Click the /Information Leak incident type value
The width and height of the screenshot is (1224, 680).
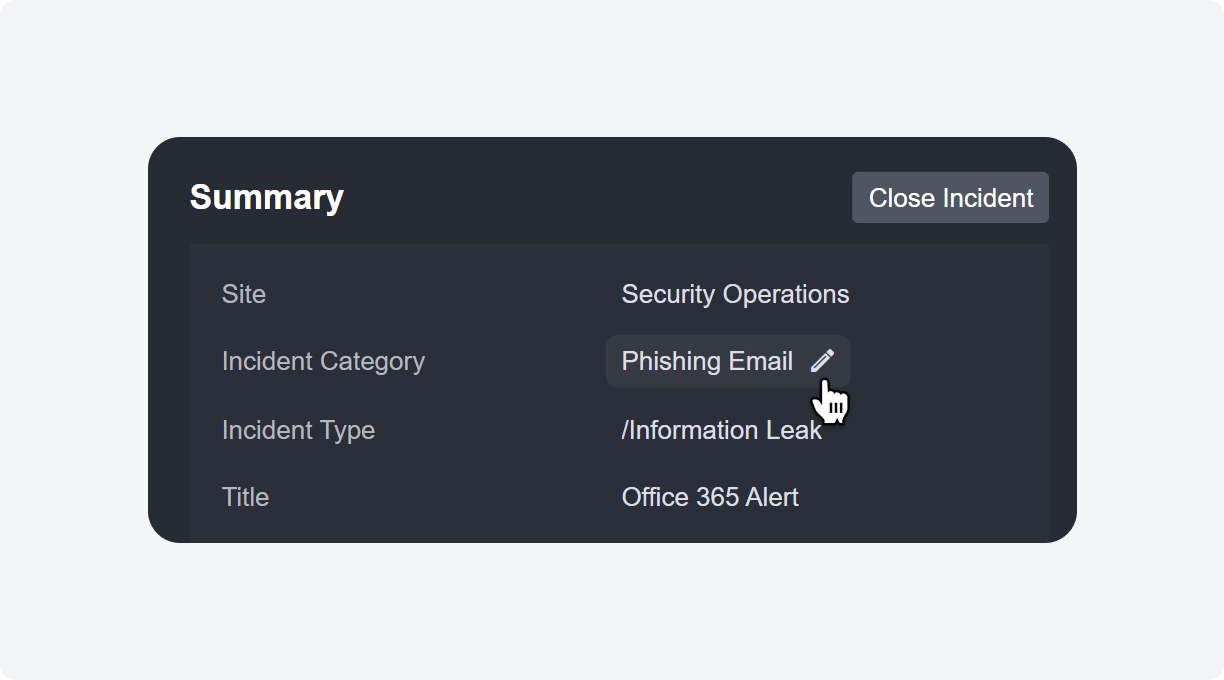[721, 430]
